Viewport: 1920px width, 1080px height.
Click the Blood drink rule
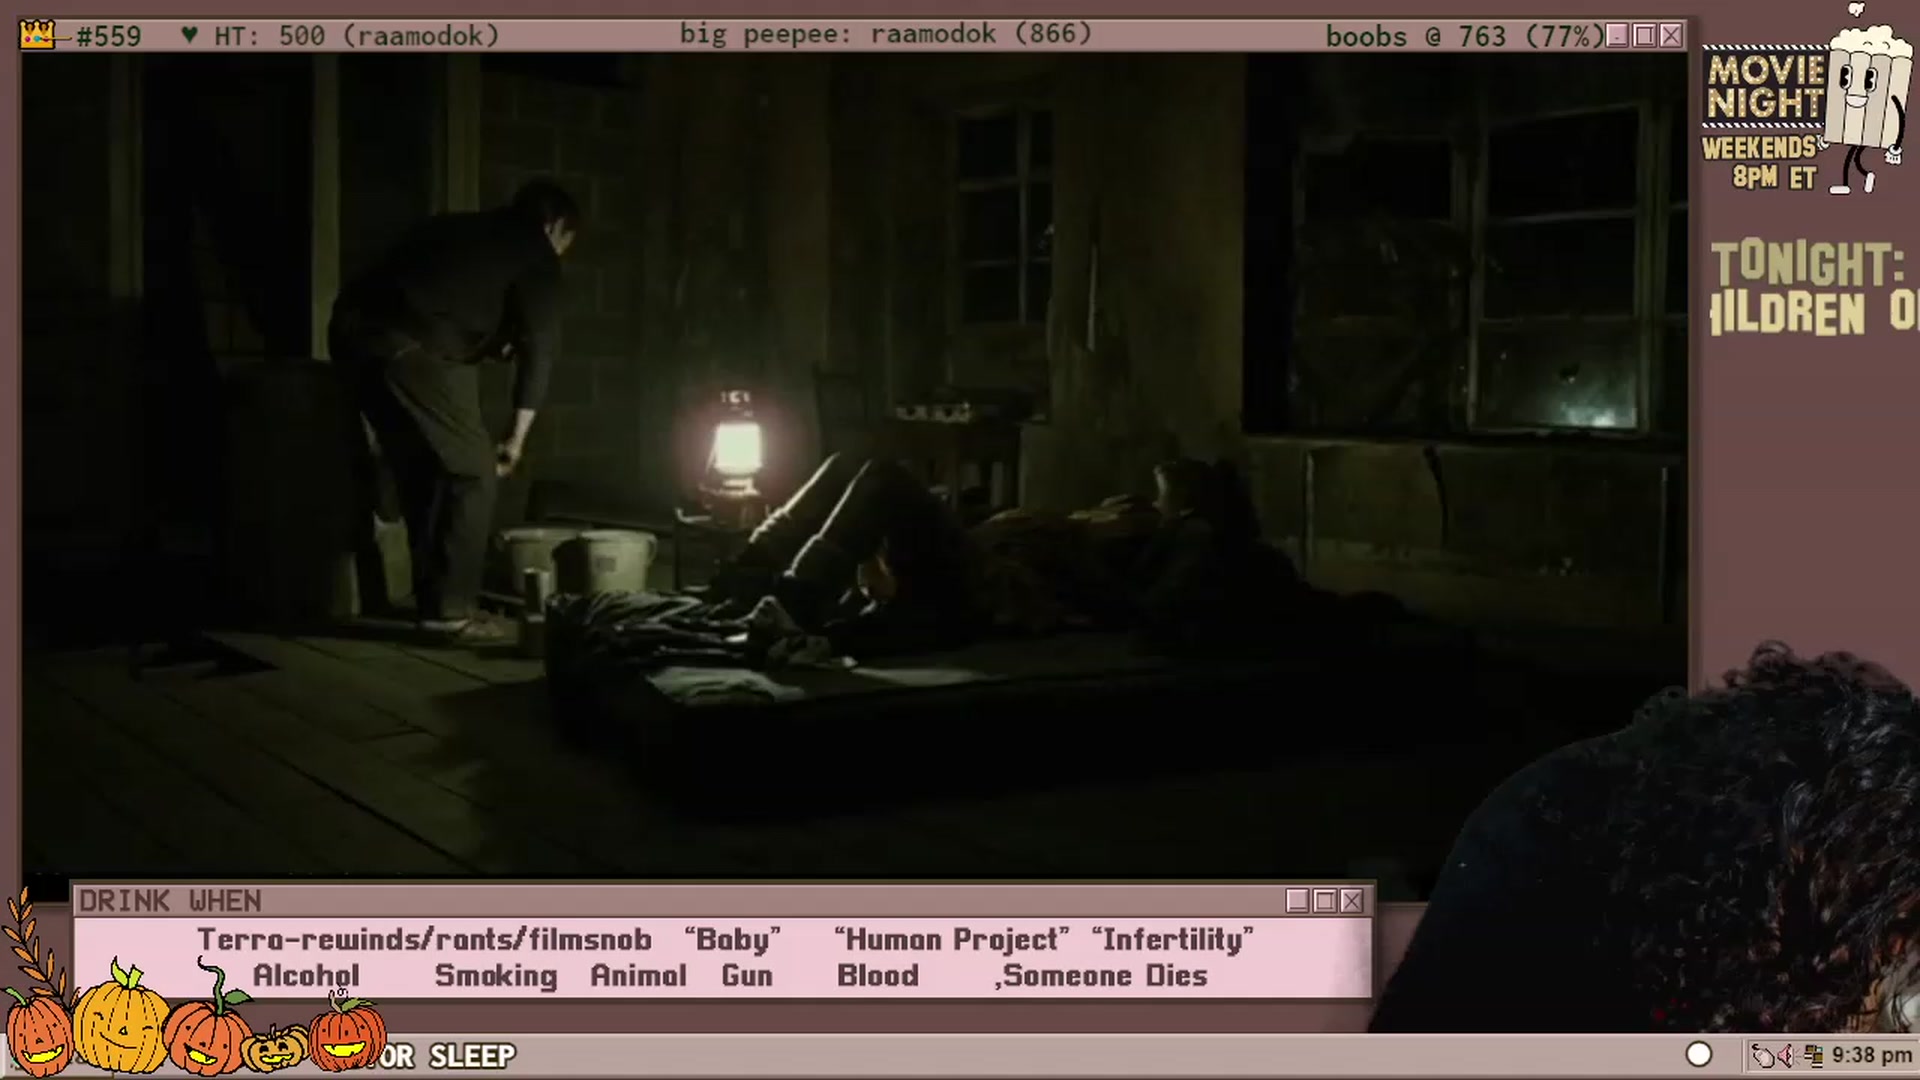[878, 976]
